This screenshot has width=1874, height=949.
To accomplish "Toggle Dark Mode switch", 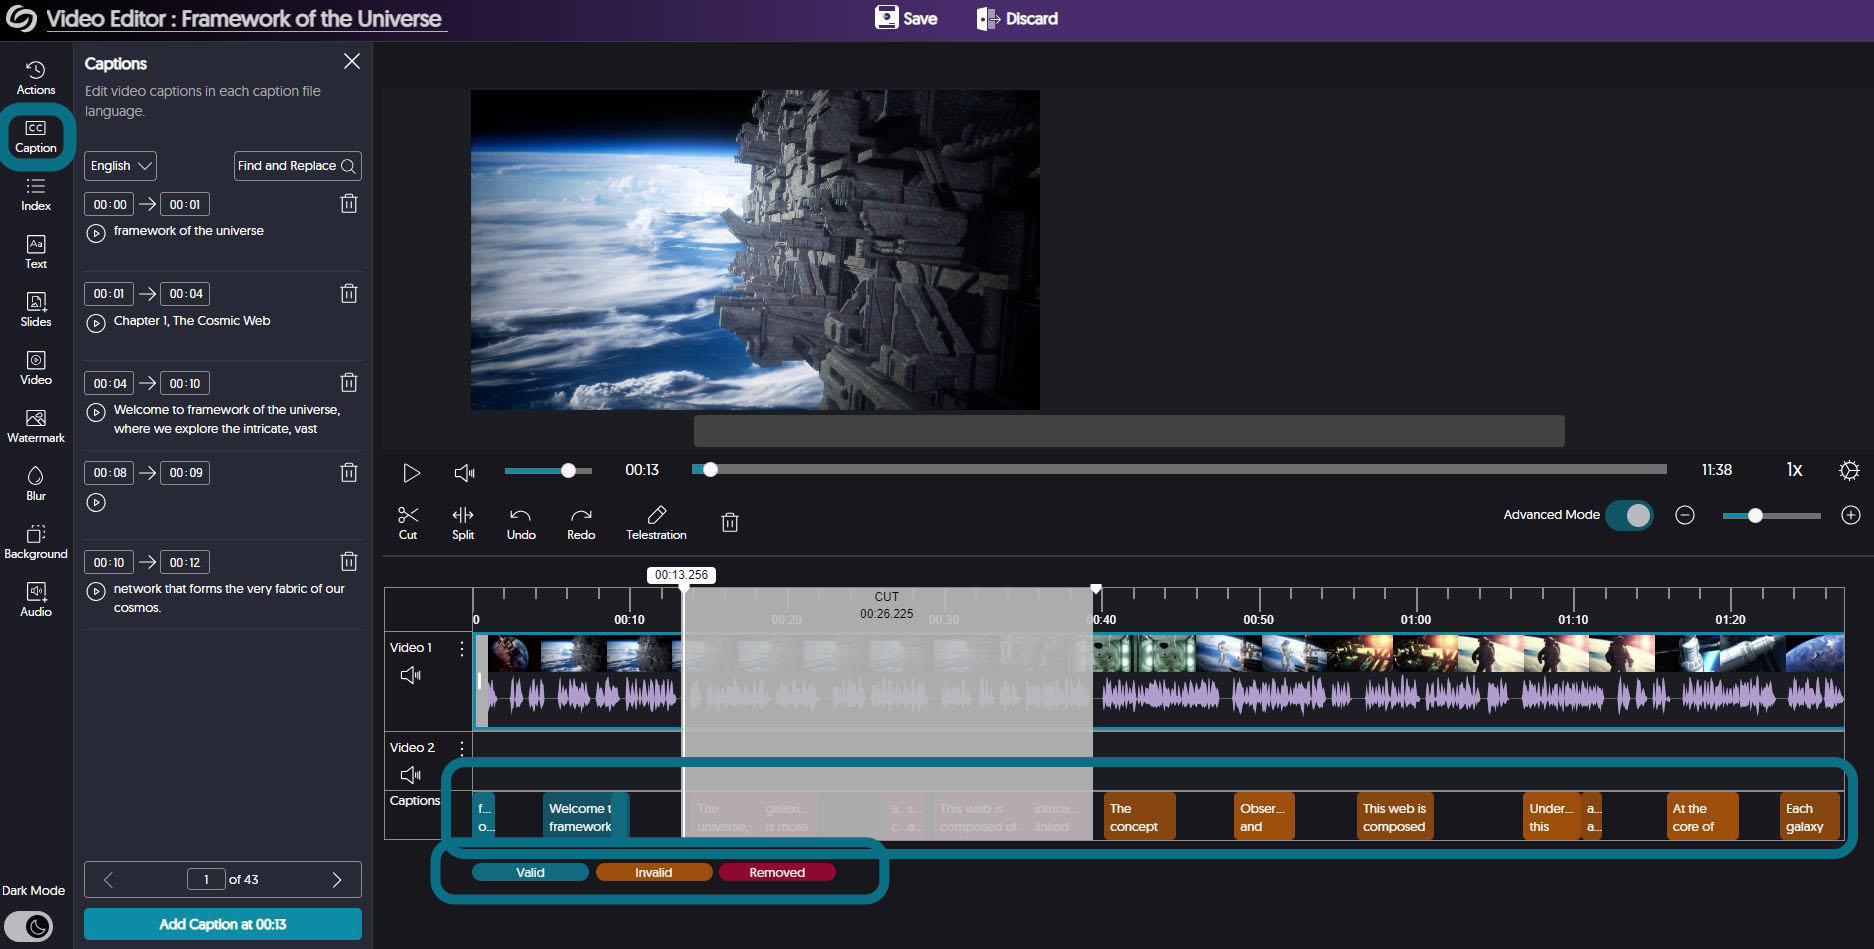I will point(28,927).
